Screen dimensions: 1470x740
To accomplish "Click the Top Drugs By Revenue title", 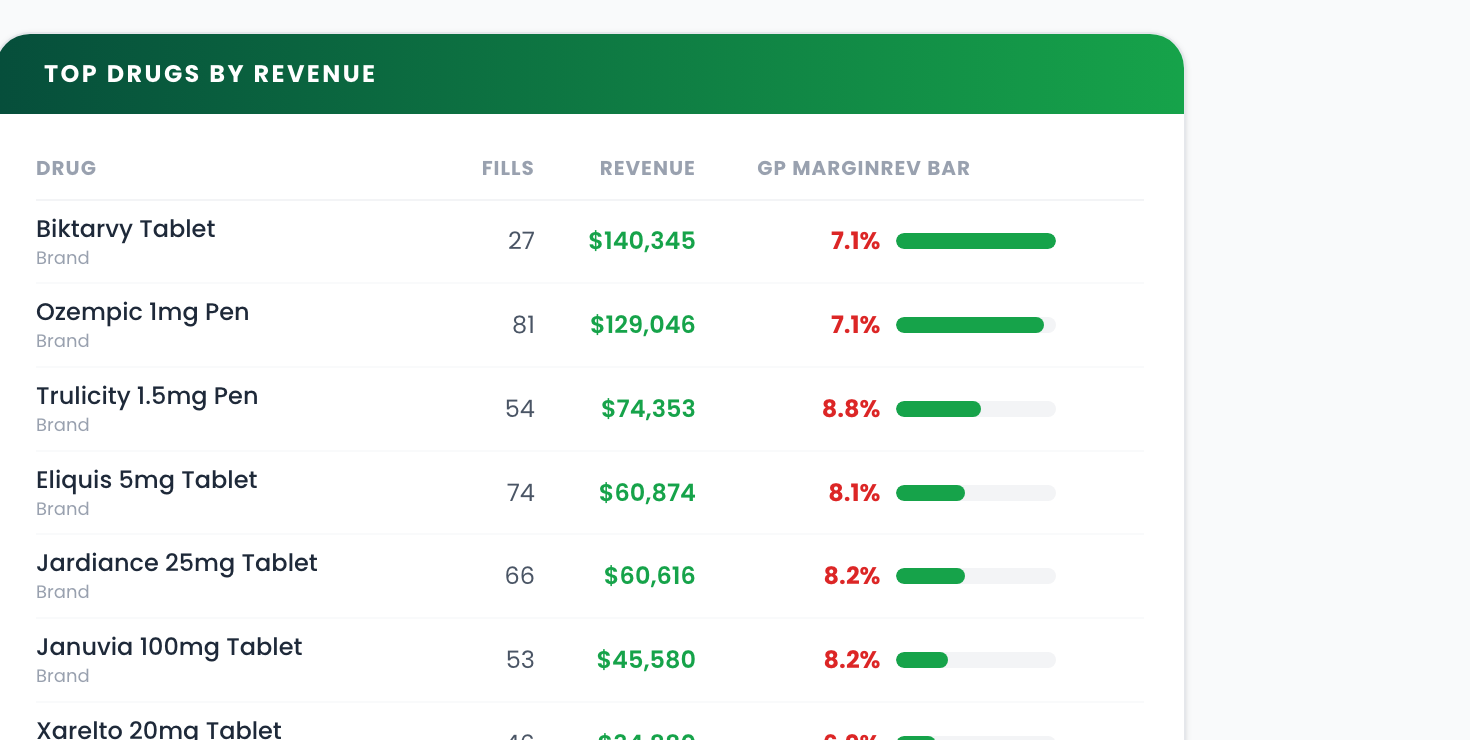I will (x=210, y=74).
